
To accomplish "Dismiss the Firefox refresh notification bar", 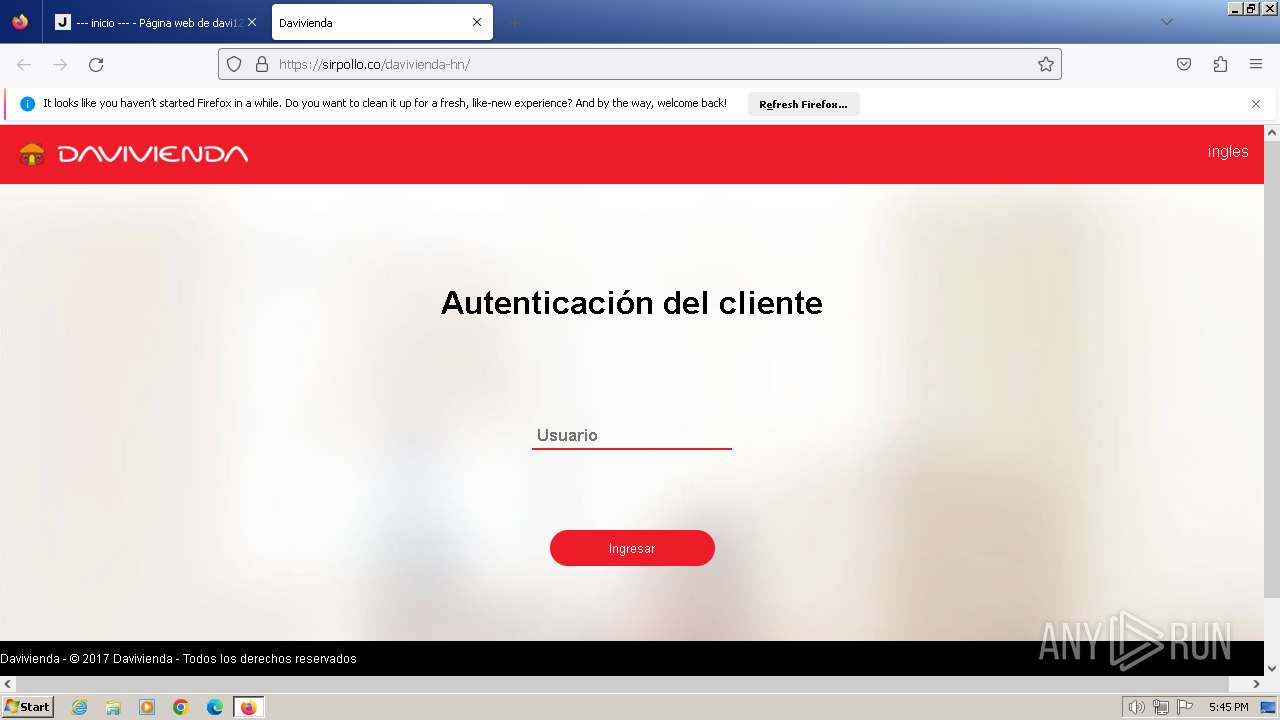I will tap(1256, 104).
